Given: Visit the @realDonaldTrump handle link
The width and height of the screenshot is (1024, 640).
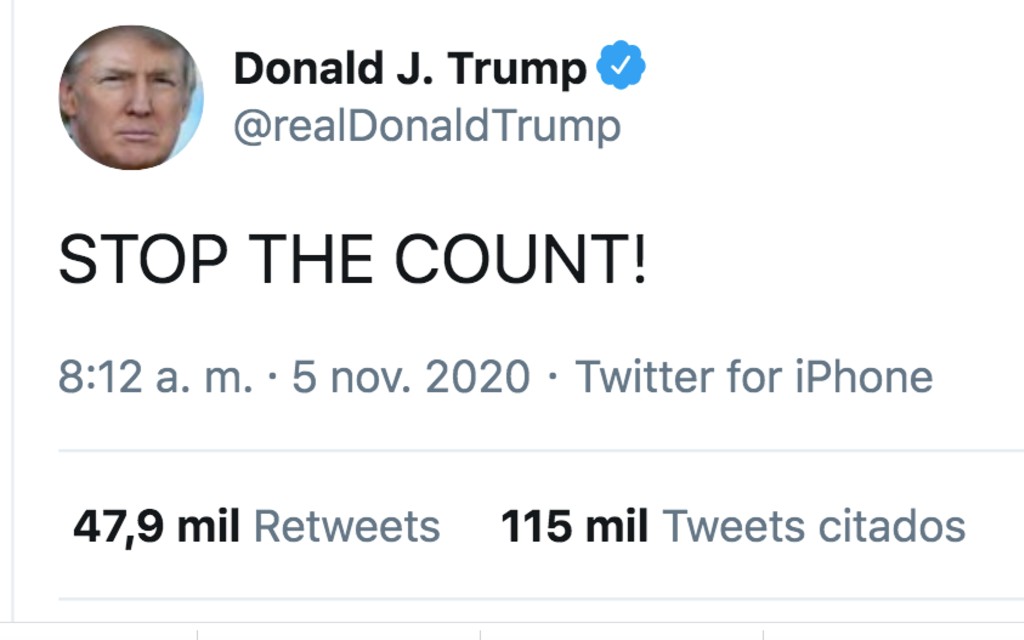Looking at the screenshot, I should 427,127.
